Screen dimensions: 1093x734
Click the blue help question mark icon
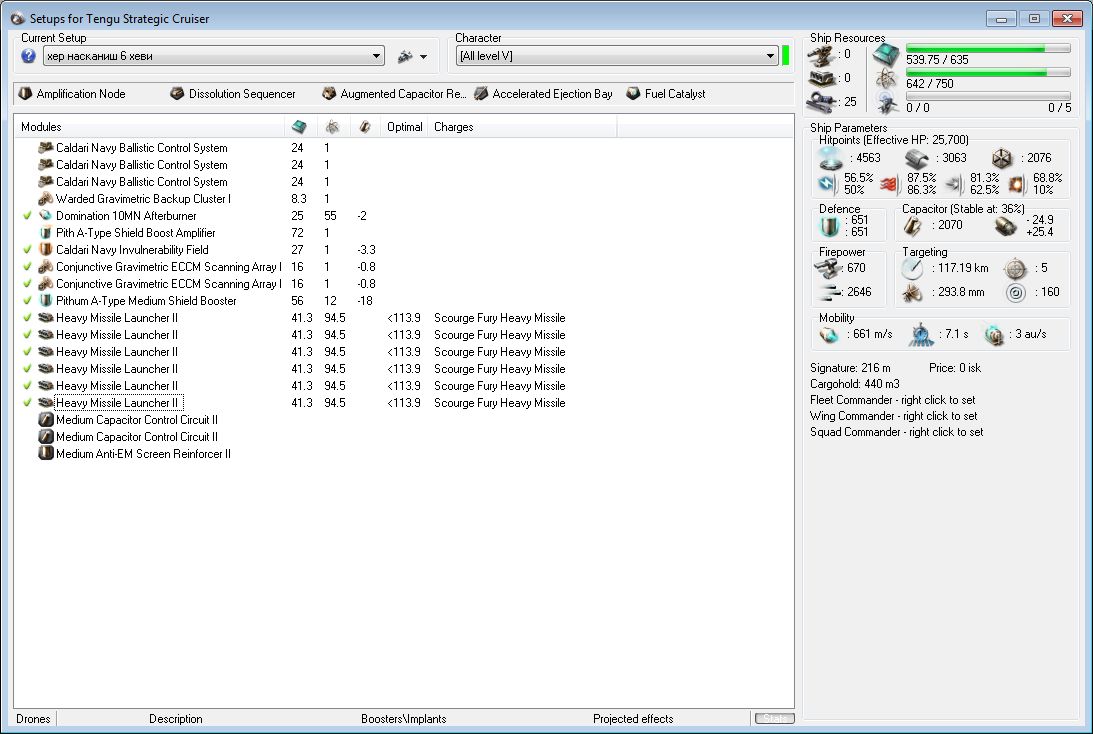click(x=28, y=56)
